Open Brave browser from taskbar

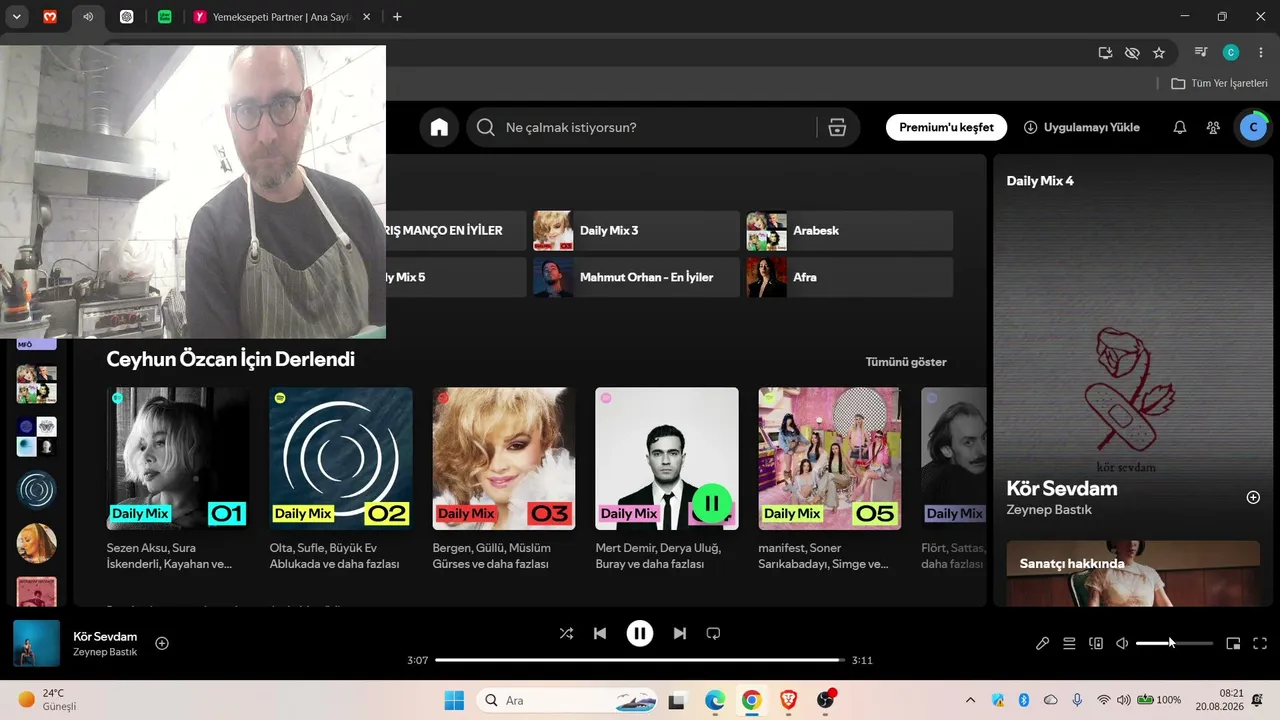click(788, 700)
